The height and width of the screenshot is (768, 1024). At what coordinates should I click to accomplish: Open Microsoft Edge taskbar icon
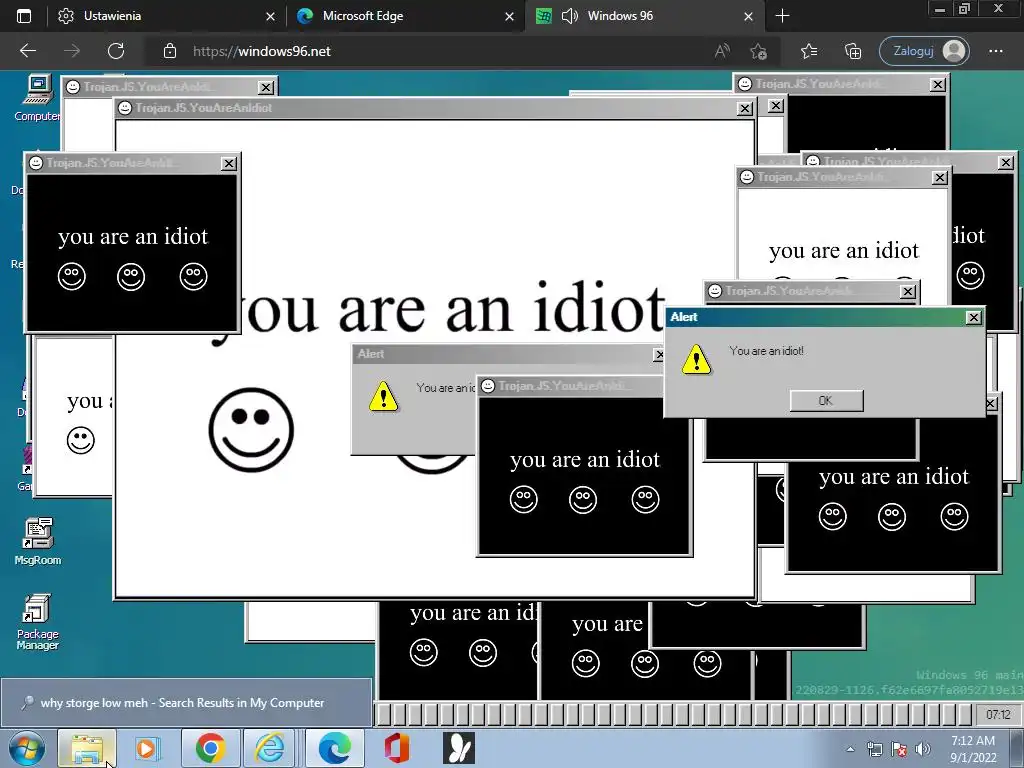pos(334,748)
